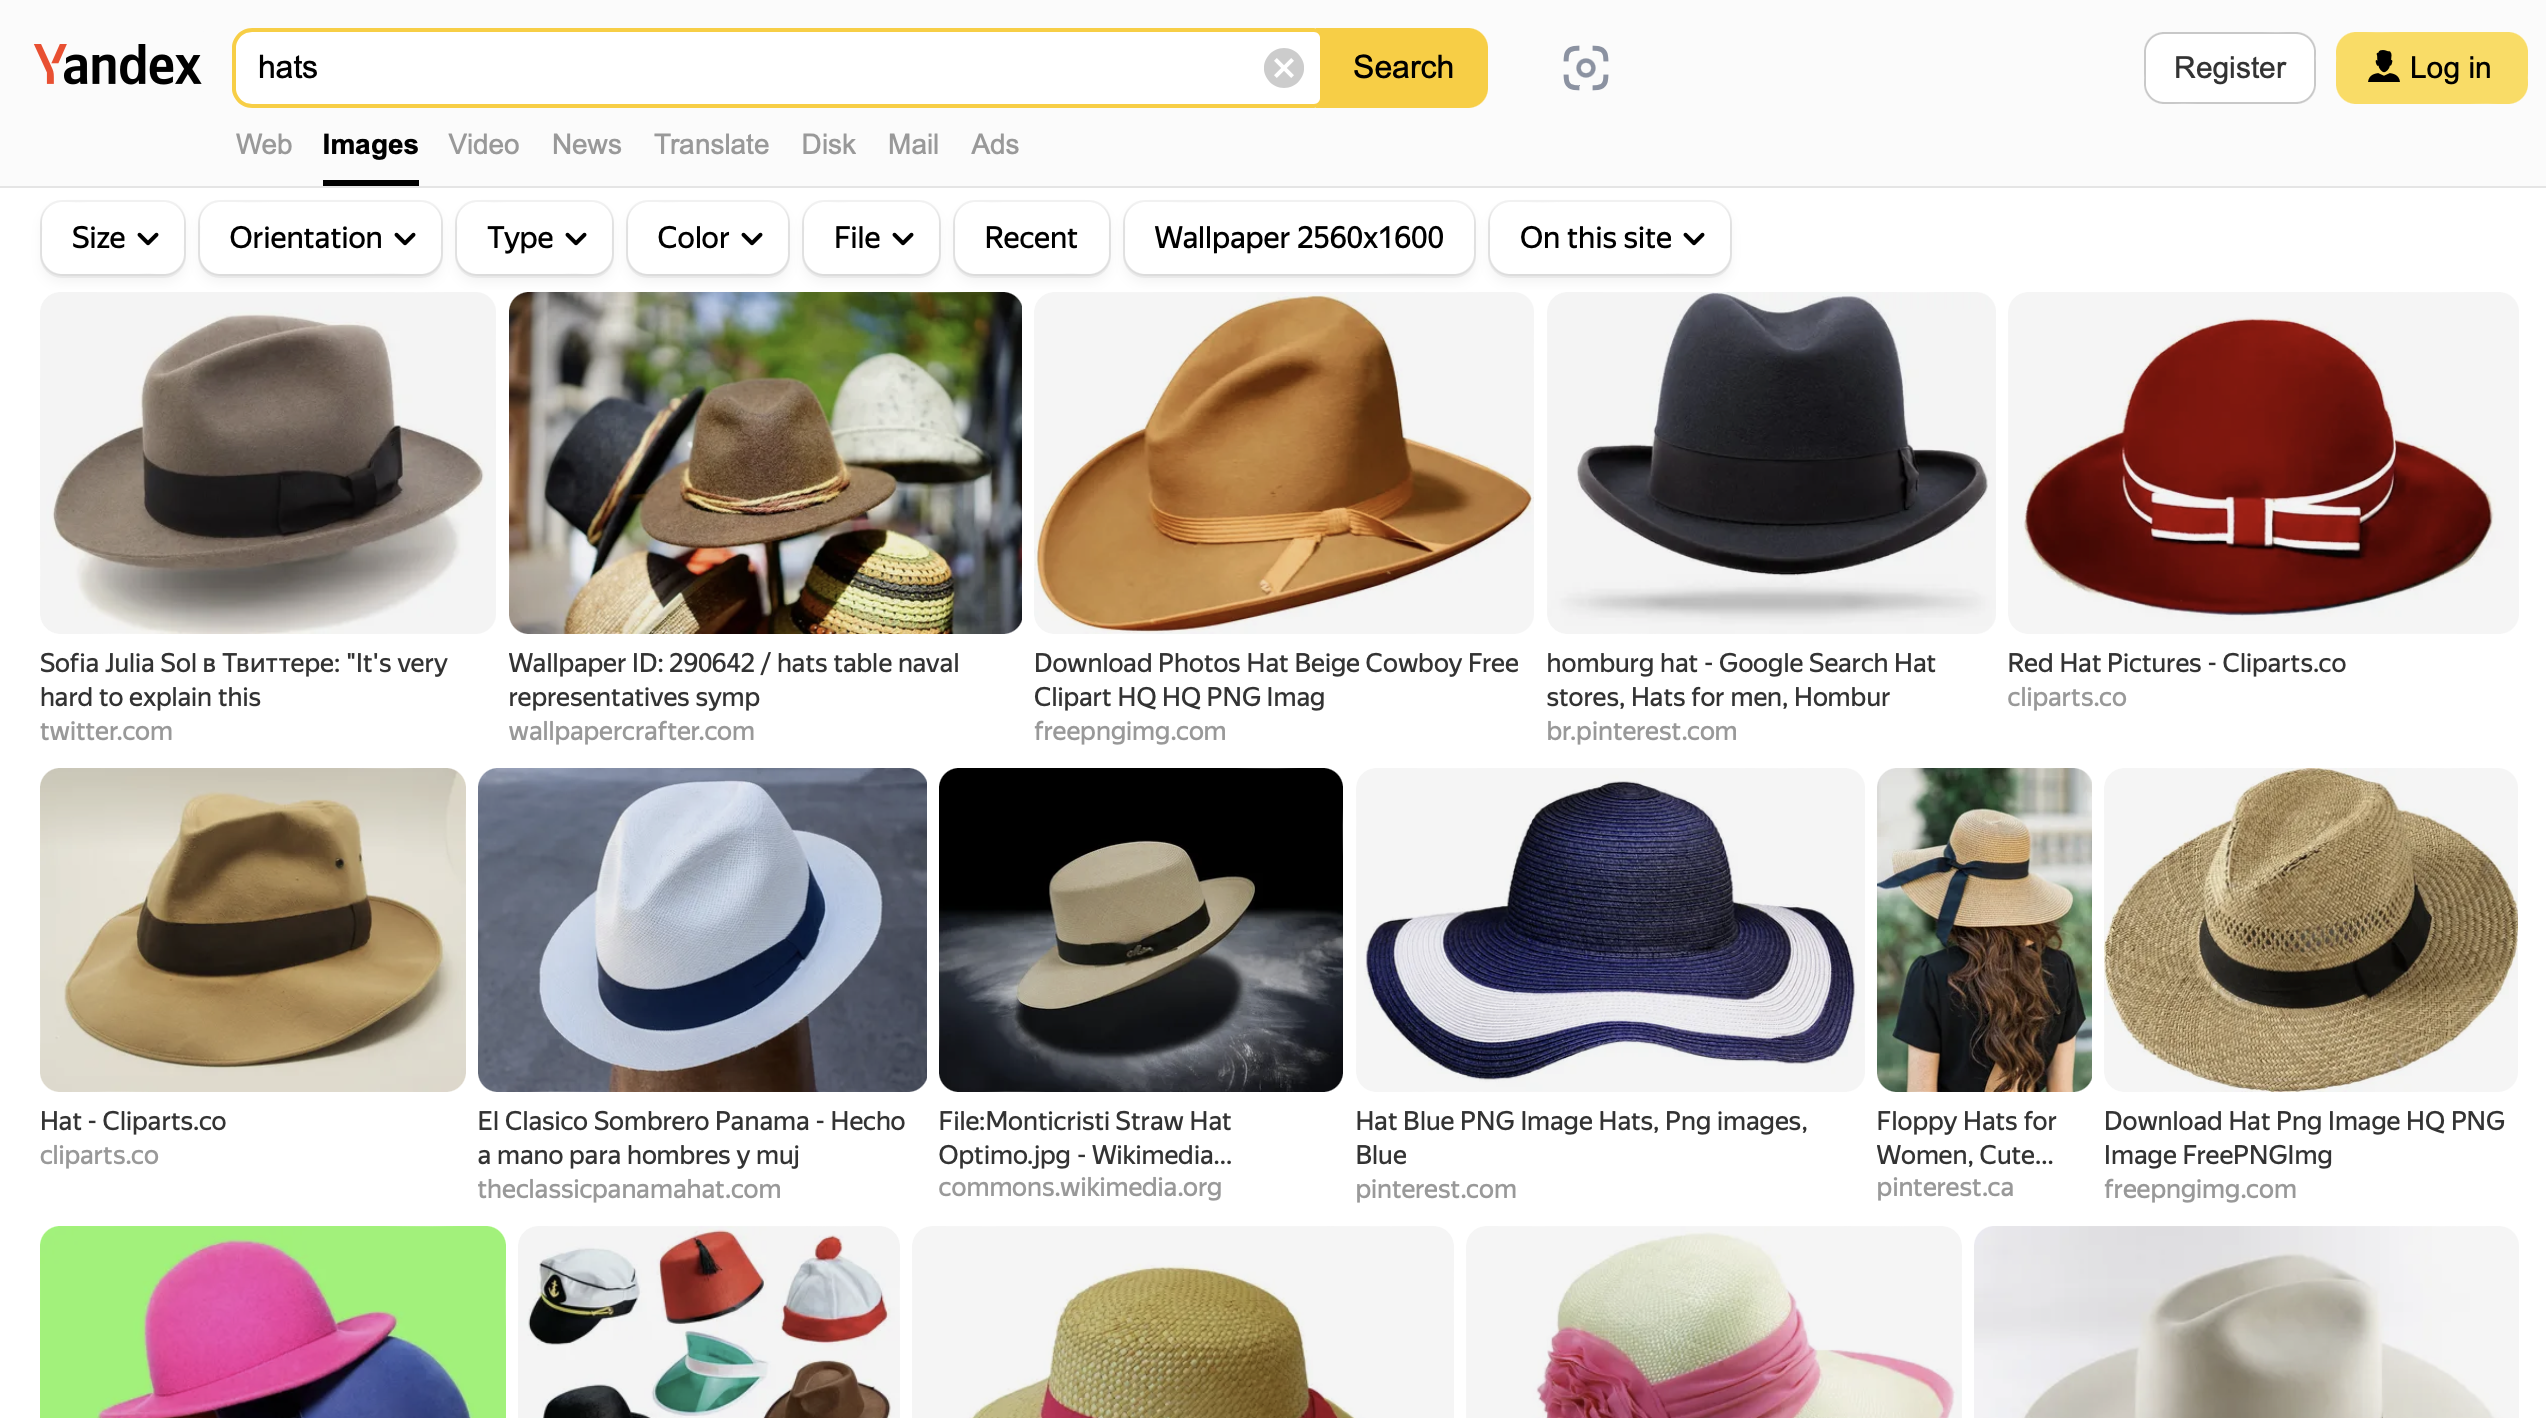The image size is (2546, 1418).
Task: Switch to the Web tab
Action: point(264,144)
